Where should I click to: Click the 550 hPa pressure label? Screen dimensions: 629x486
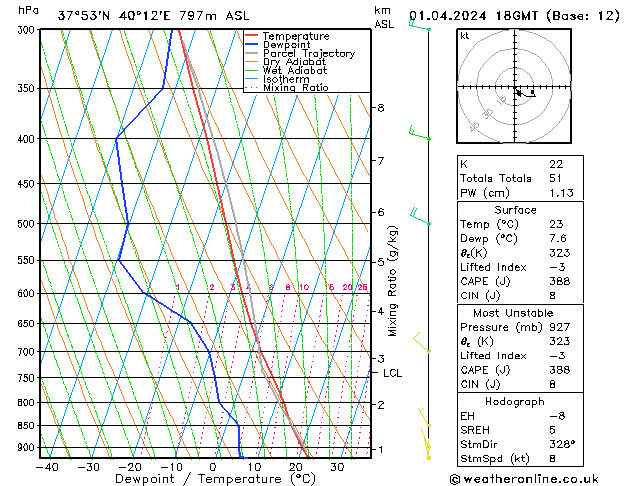coord(28,261)
